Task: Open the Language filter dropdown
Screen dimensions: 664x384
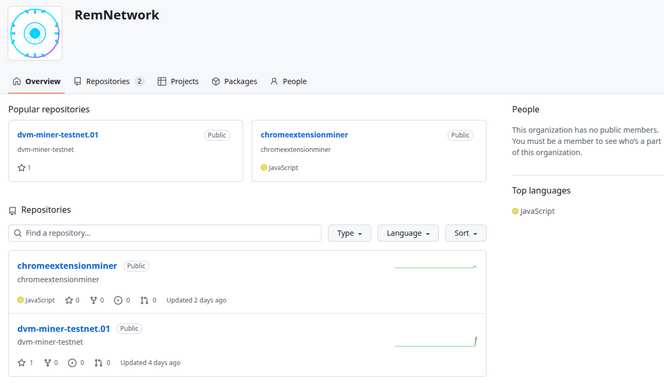Action: tap(408, 233)
